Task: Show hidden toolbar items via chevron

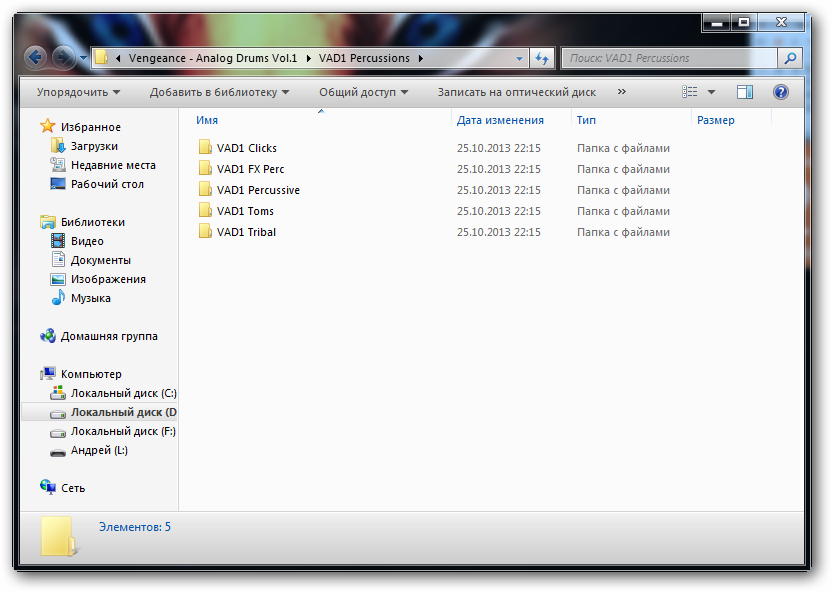Action: click(x=621, y=92)
